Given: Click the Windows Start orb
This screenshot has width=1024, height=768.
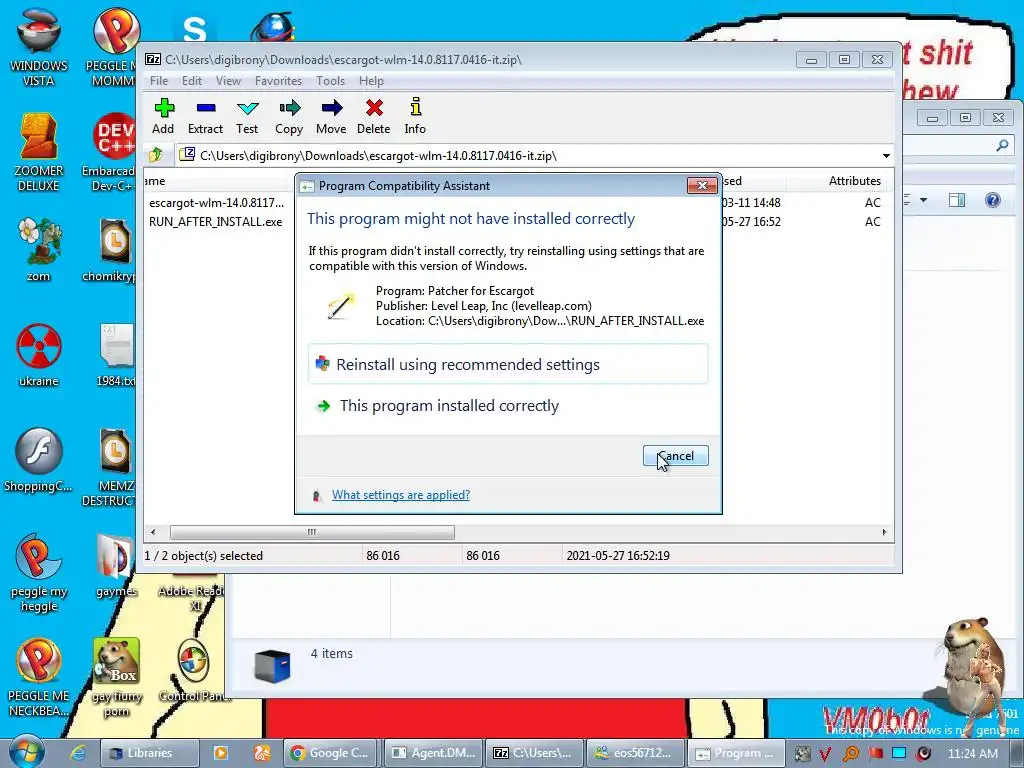Looking at the screenshot, I should coord(26,752).
